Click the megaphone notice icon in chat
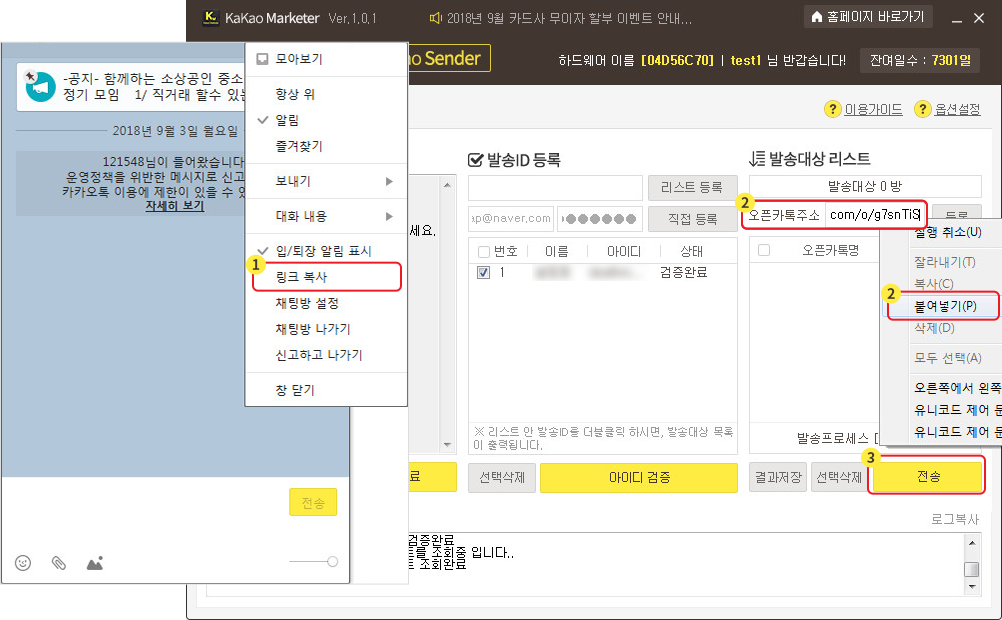Image resolution: width=1002 pixels, height=620 pixels. coord(40,87)
